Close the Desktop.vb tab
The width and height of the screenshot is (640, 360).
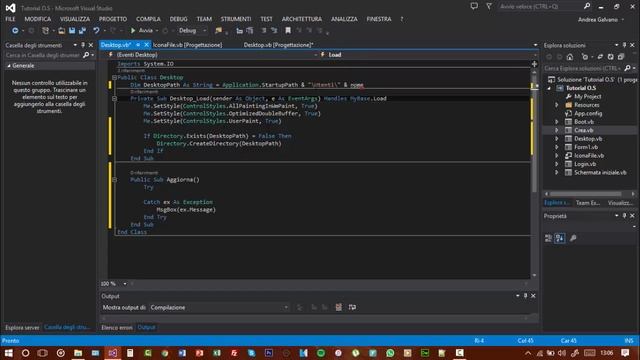coord(147,45)
